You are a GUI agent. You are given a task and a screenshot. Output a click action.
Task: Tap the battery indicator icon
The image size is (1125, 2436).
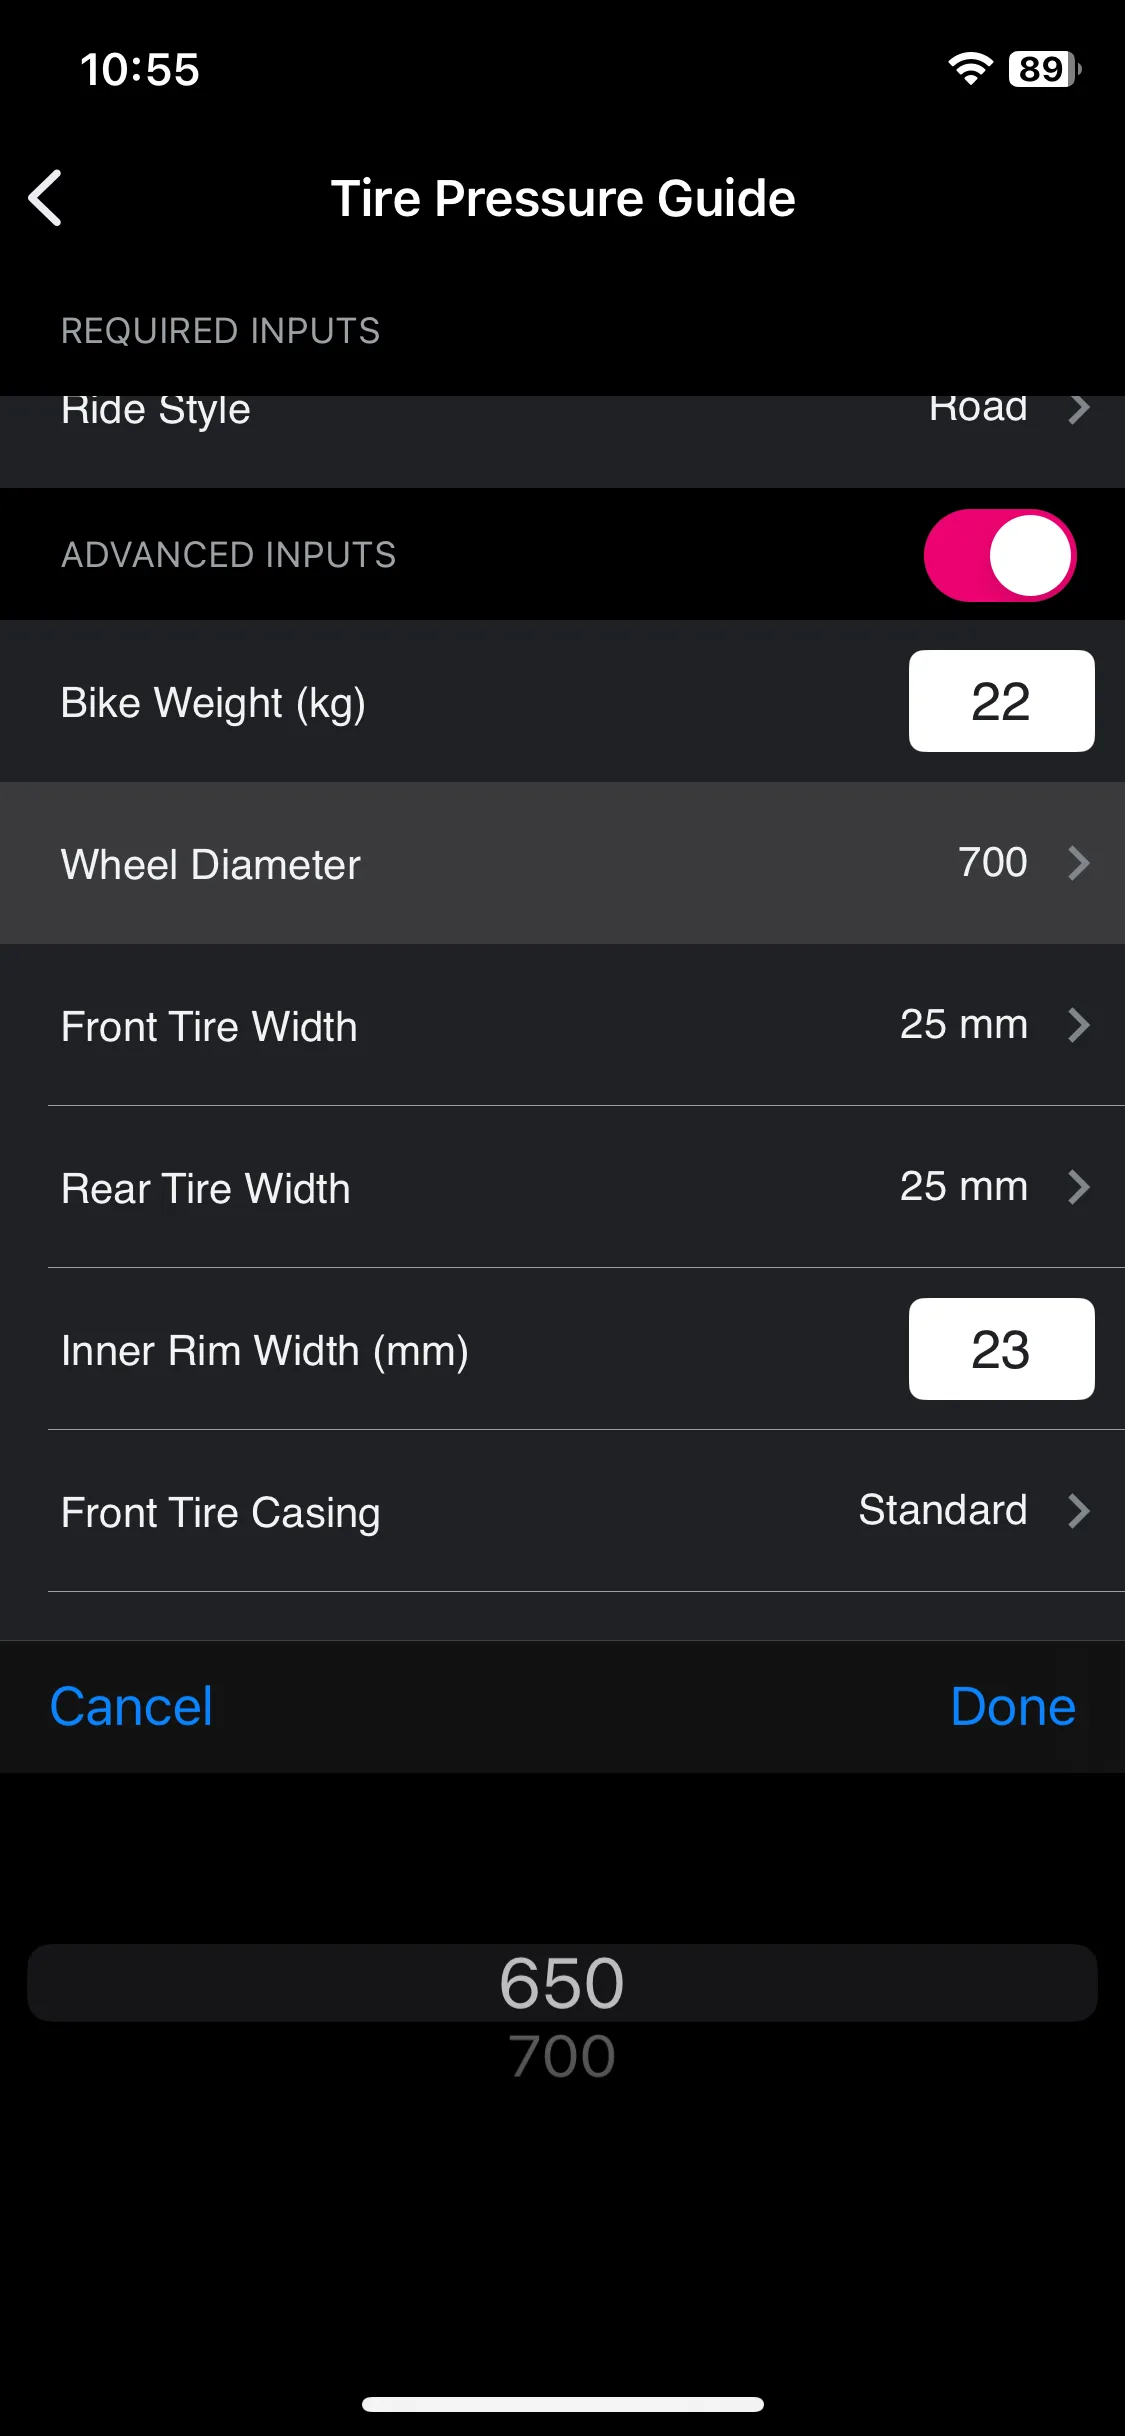tap(1045, 69)
